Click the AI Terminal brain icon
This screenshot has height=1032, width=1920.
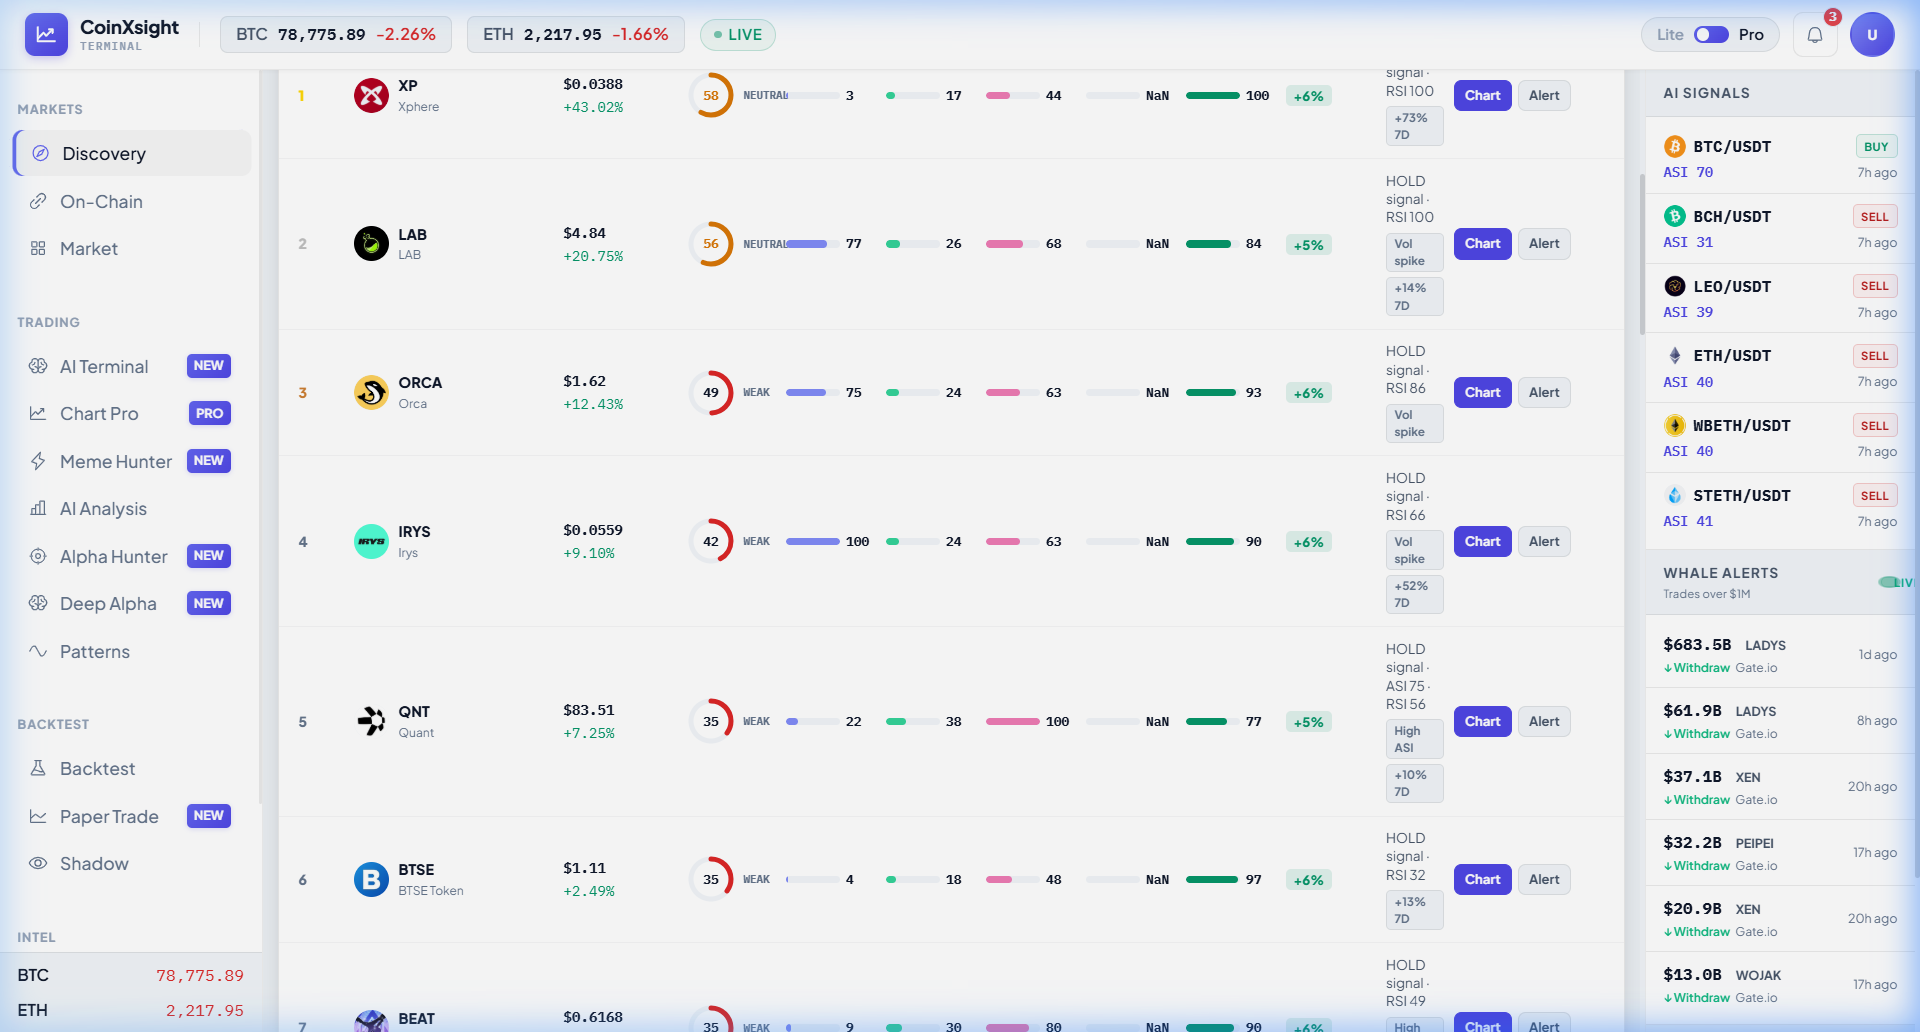point(38,366)
